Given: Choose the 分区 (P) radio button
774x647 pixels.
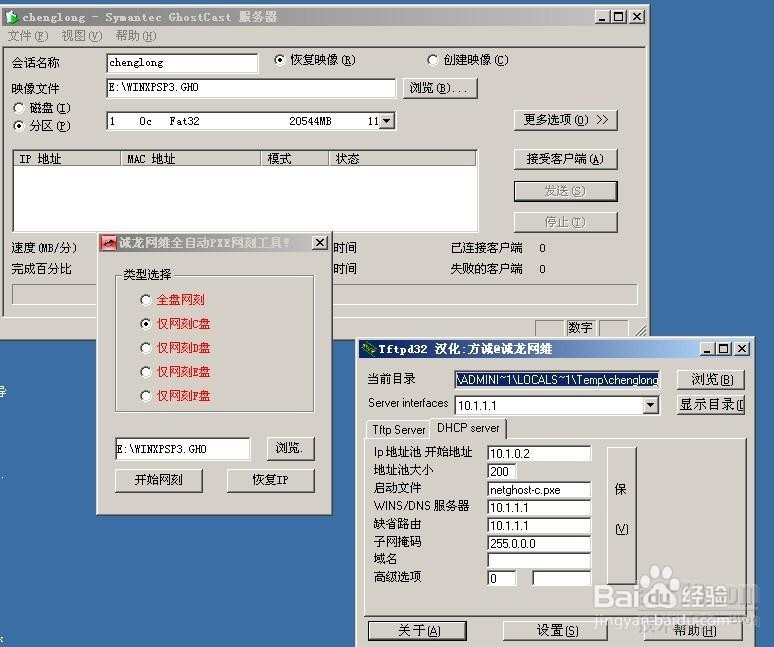Looking at the screenshot, I should coord(42,126).
